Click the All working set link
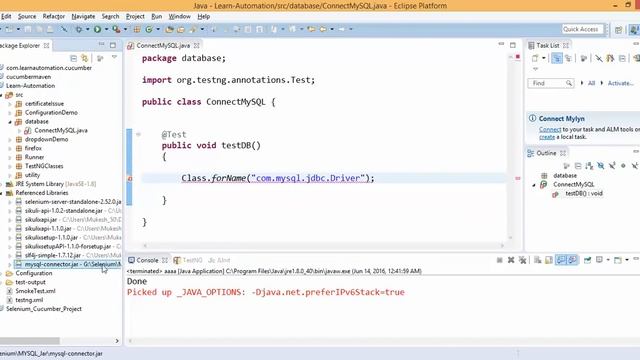 click(x=591, y=83)
